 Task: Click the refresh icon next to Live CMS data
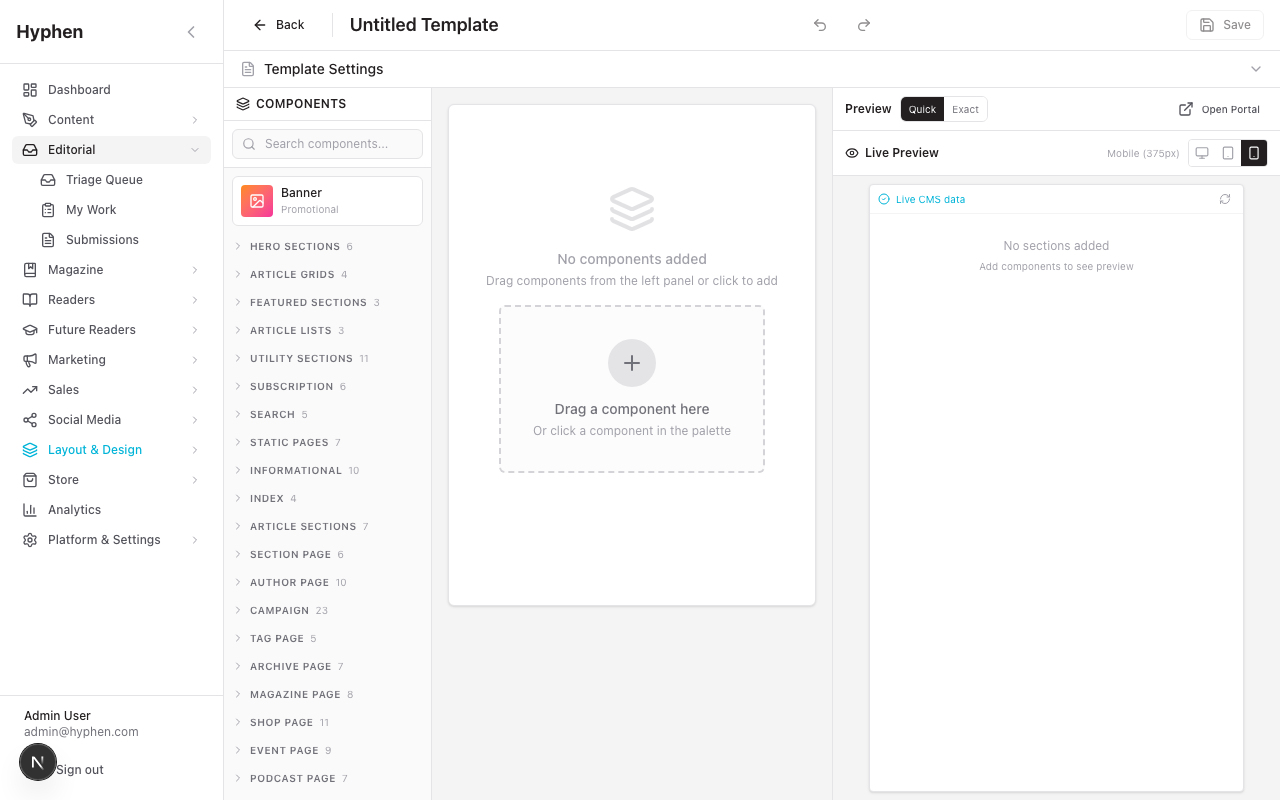point(1225,199)
